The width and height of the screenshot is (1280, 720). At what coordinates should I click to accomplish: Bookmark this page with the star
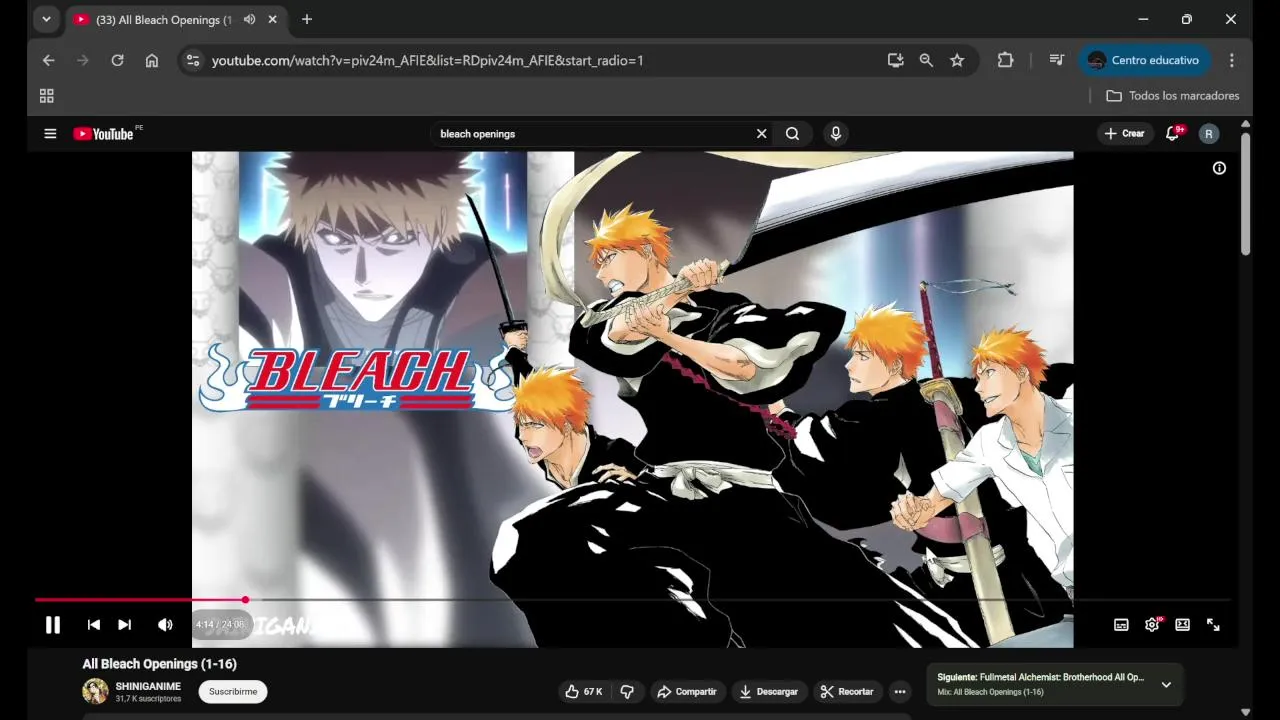pos(957,60)
